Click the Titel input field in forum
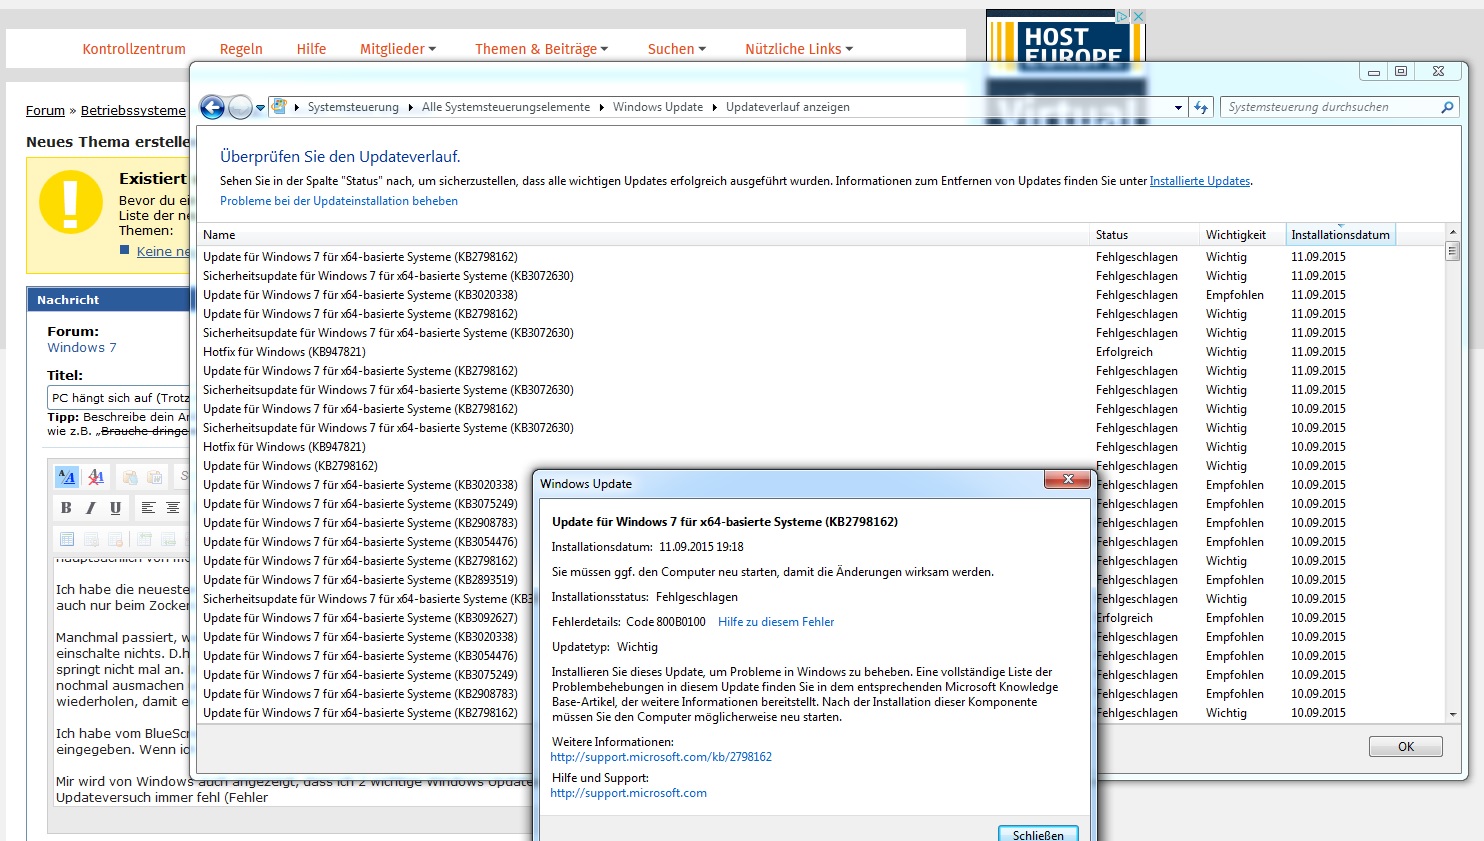 tap(118, 397)
